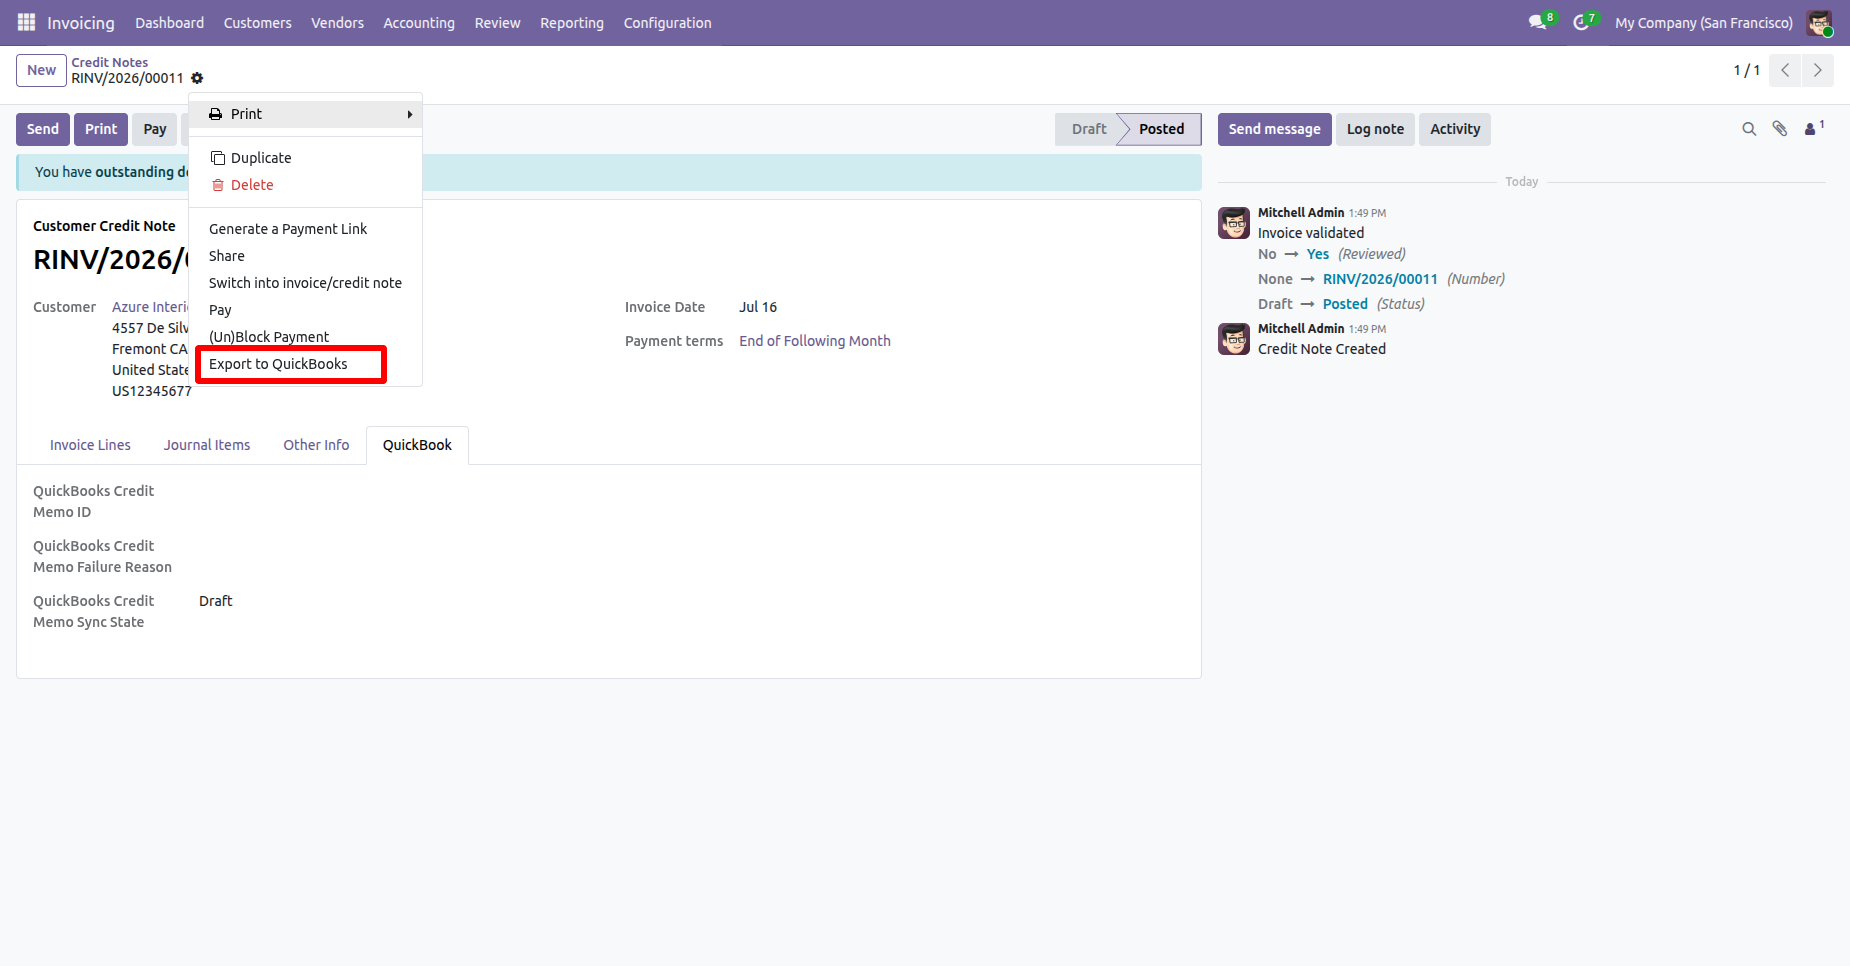Open the My Company (San Francisco) switcher
Screen dimensions: 1850x966
click(x=1704, y=22)
